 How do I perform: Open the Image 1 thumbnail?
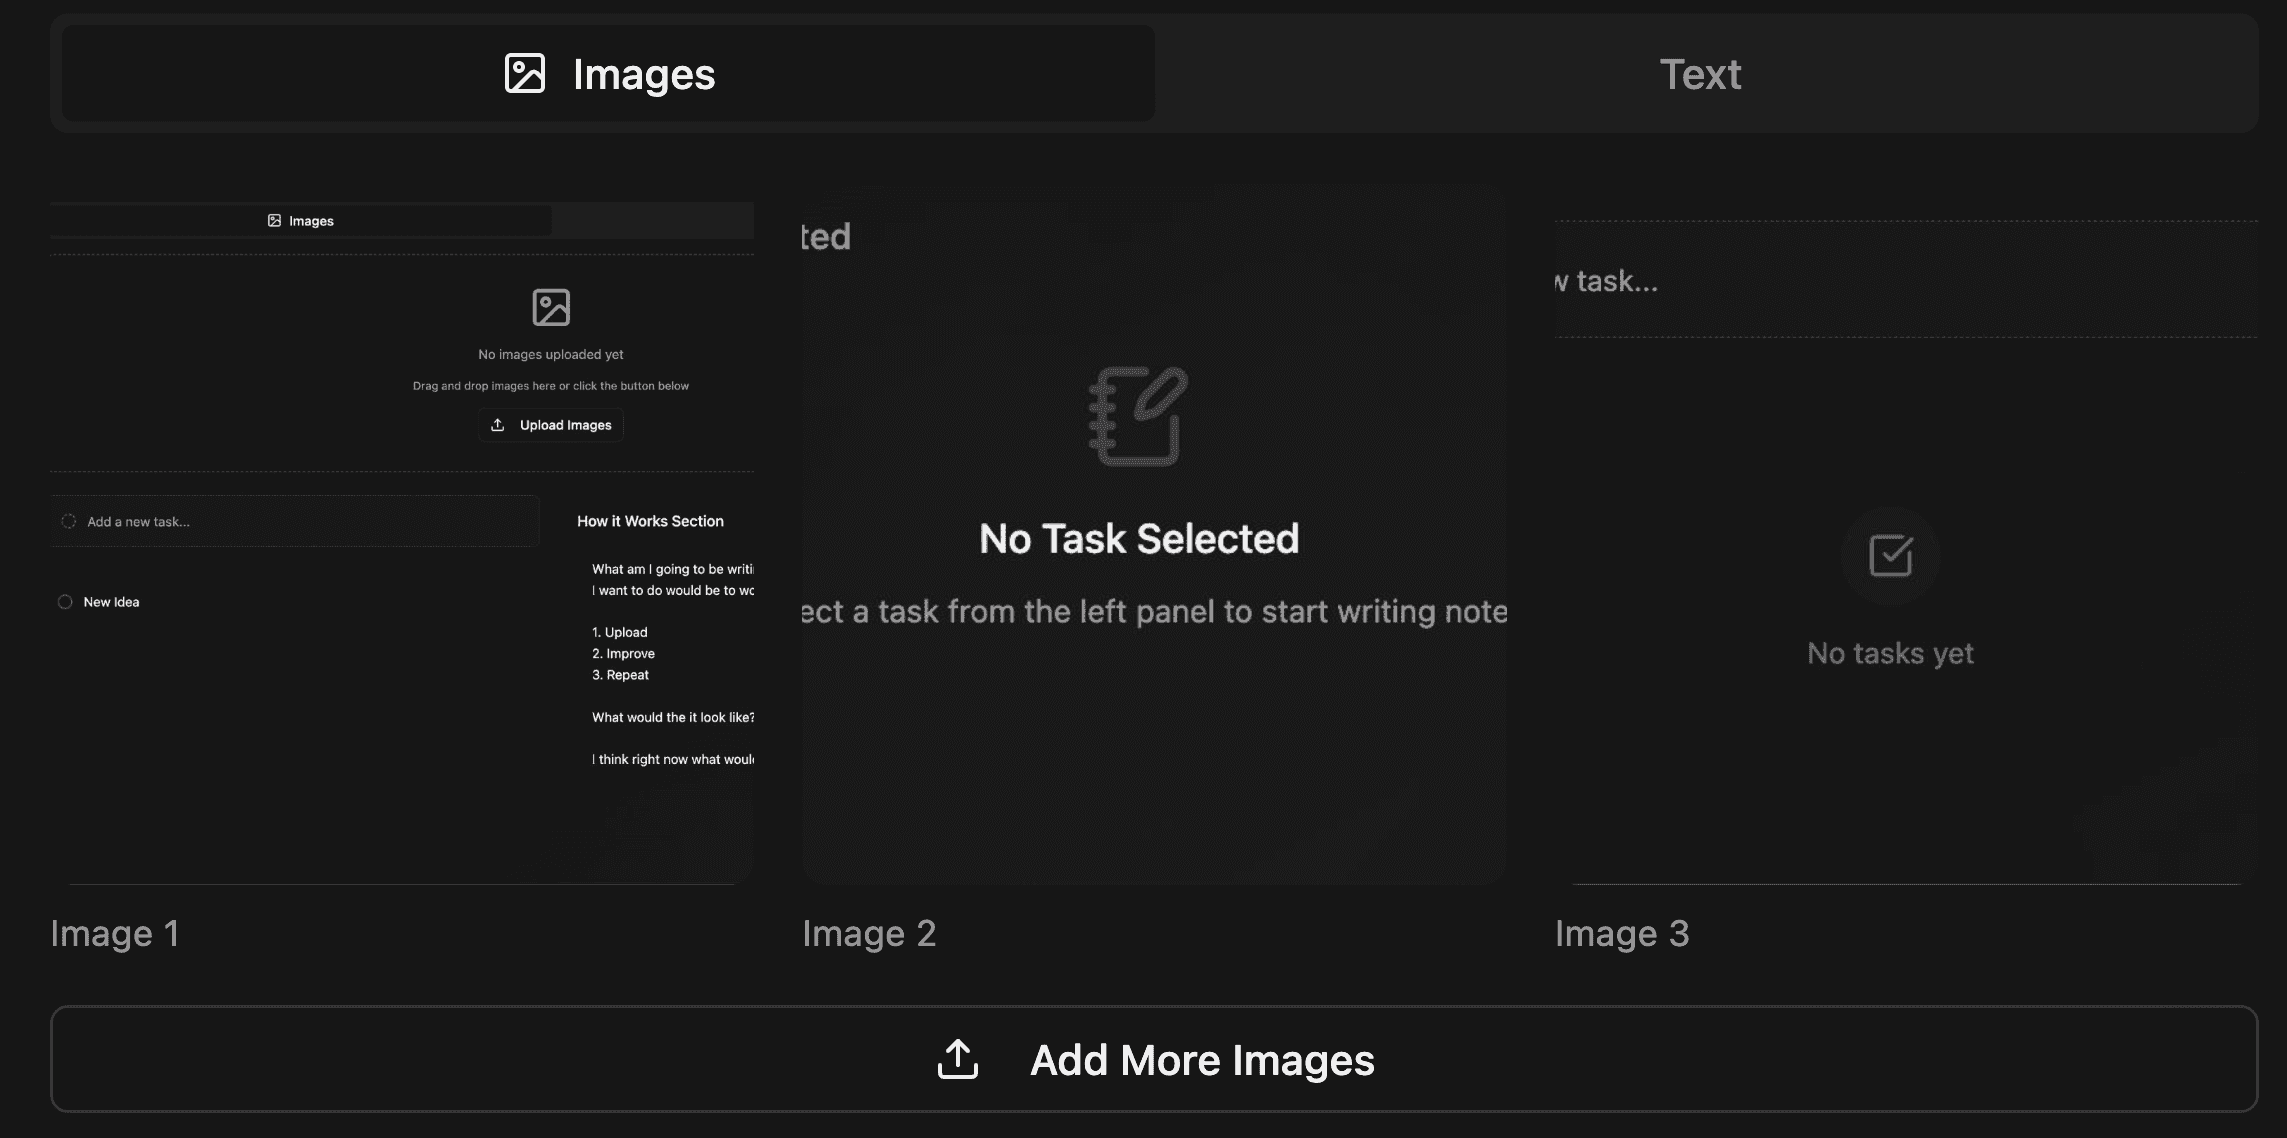pos(401,540)
